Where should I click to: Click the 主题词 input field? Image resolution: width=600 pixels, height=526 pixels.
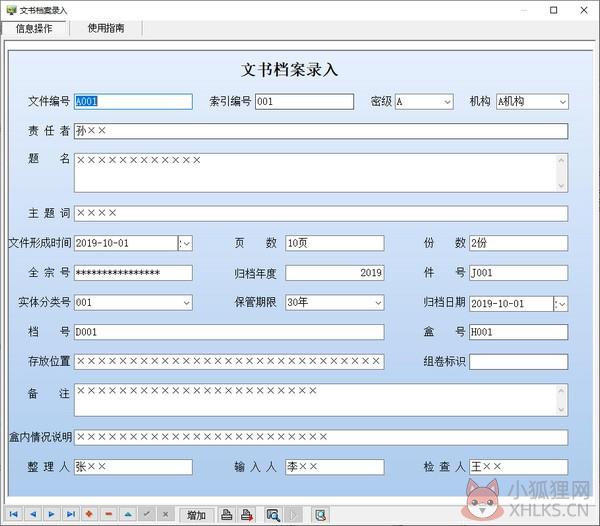(x=321, y=213)
